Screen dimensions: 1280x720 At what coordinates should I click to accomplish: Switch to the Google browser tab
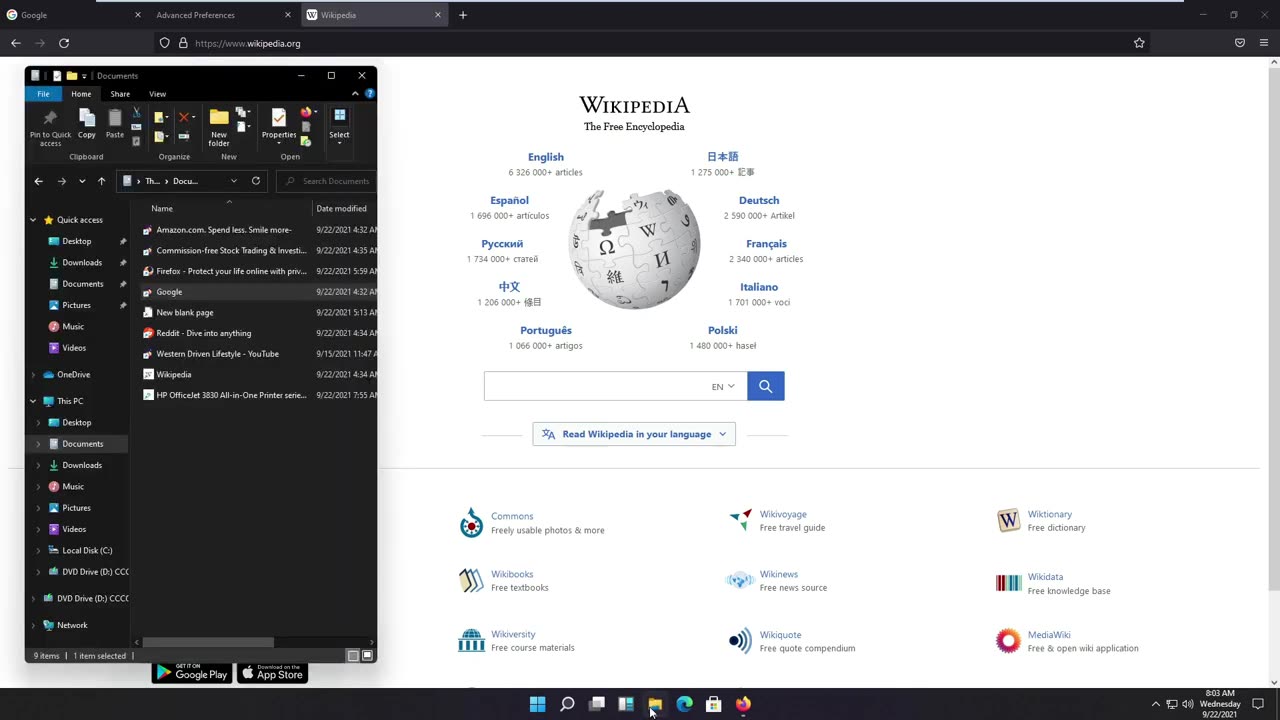[x=73, y=15]
